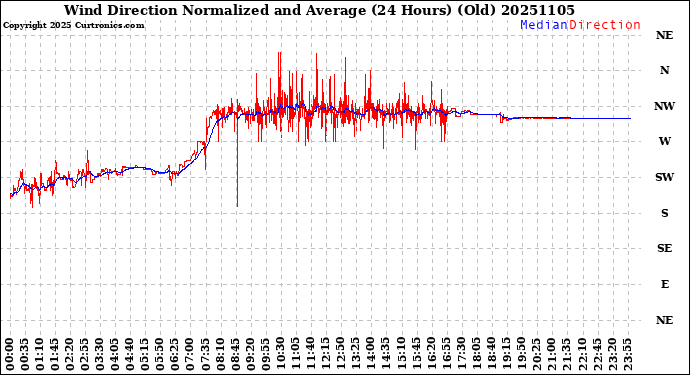Click the blue Median legend label
Screen dimensions: 690x375
(544, 25)
